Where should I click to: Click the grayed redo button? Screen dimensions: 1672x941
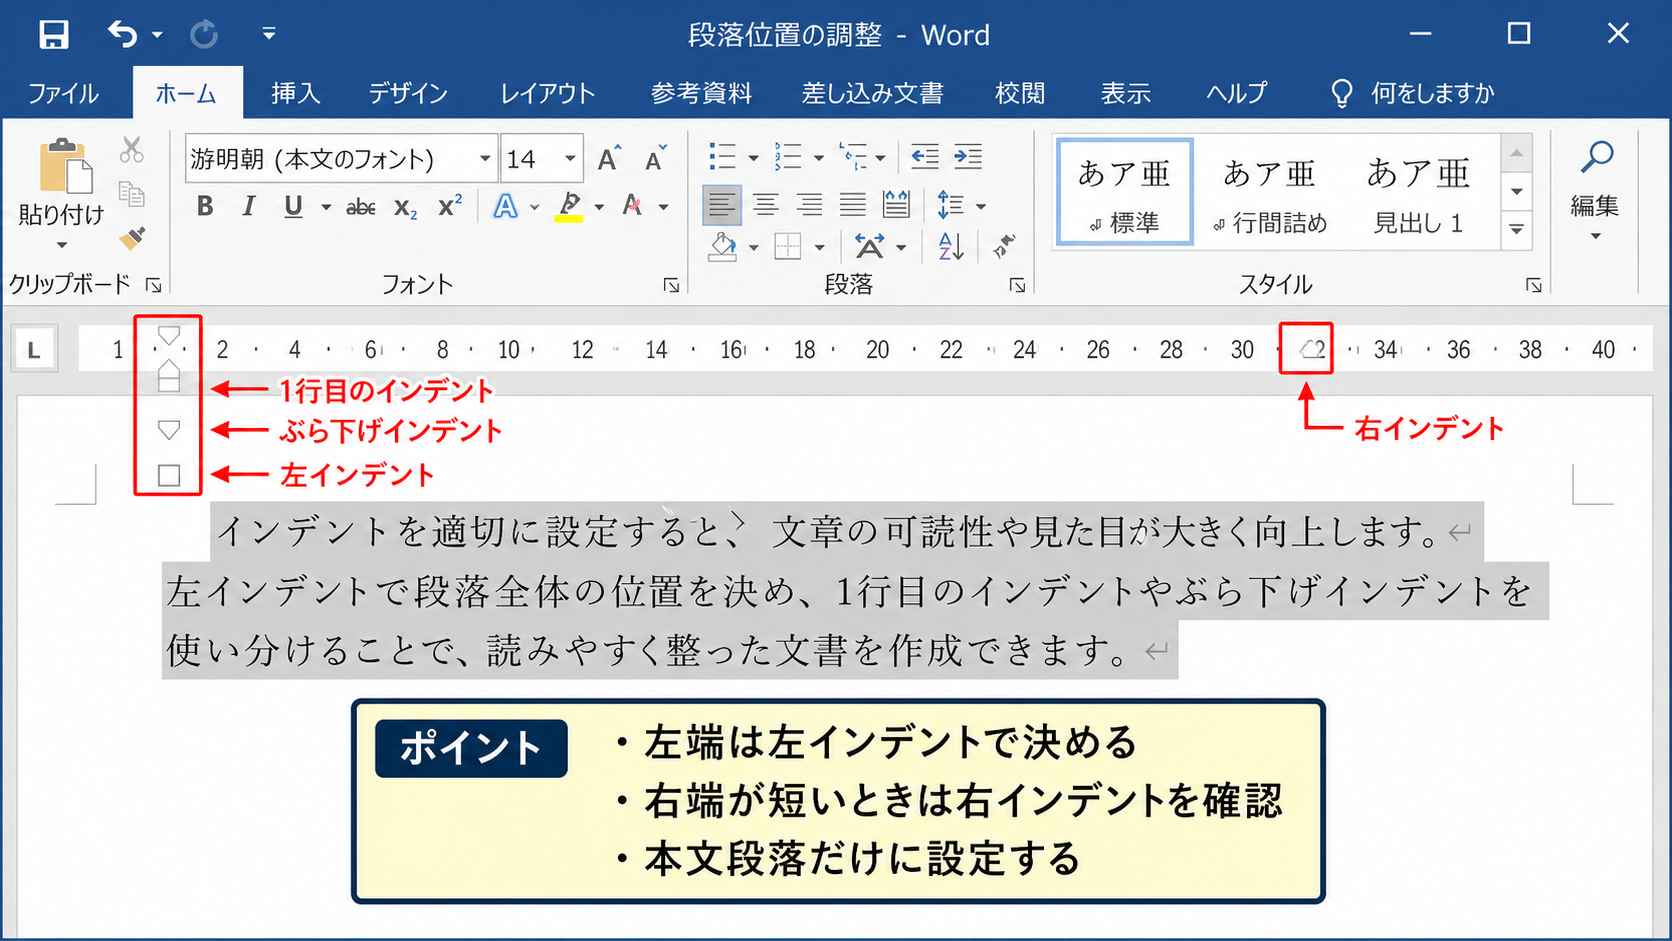(x=204, y=35)
